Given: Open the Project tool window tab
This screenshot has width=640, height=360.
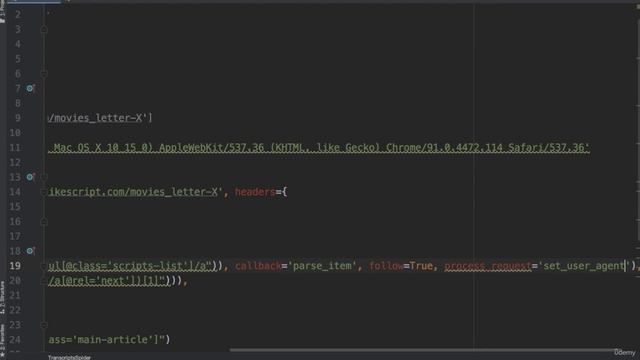Looking at the screenshot, I should click(2, 12).
